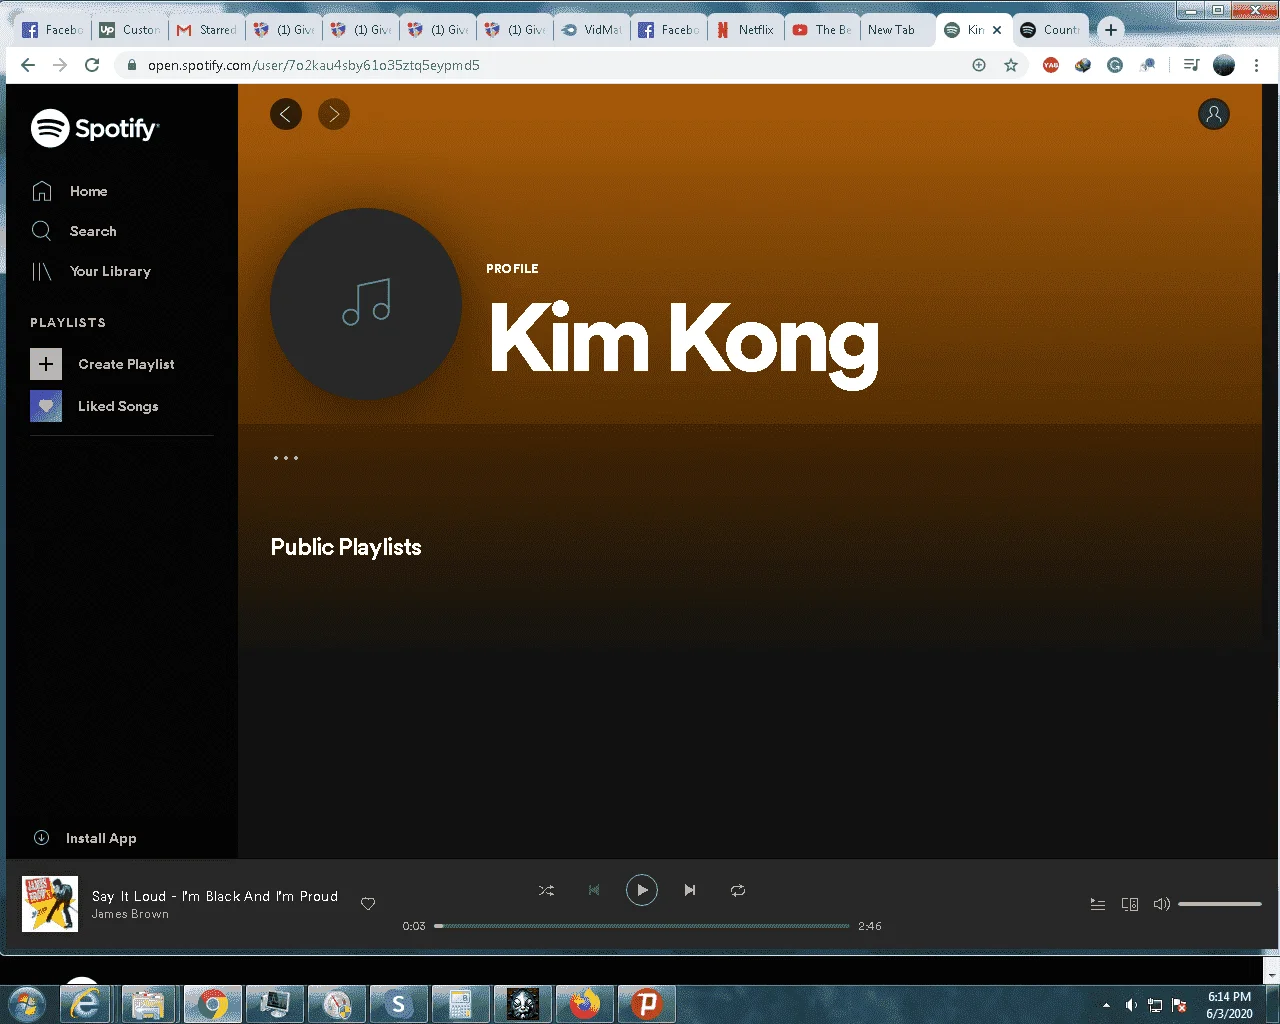The image size is (1280, 1024).
Task: Switch to the Gmail Starred tab
Action: 207,30
